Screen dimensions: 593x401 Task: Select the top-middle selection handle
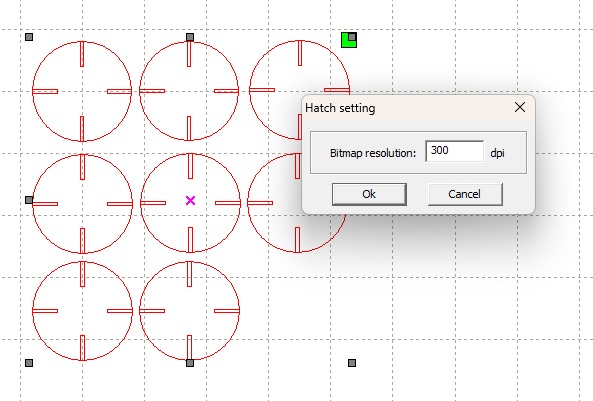(x=190, y=37)
